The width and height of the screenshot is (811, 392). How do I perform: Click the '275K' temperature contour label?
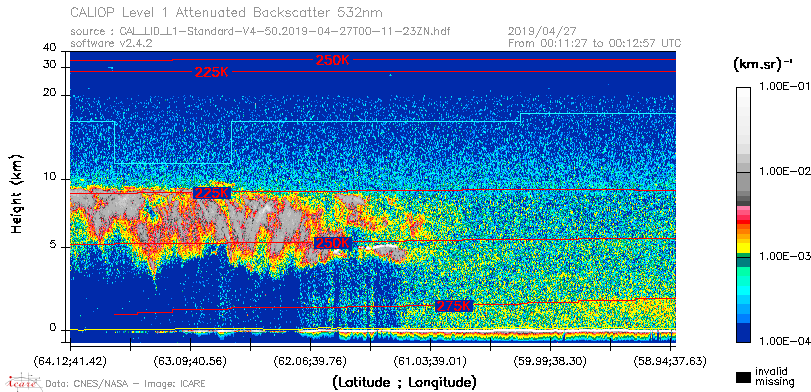454,306
